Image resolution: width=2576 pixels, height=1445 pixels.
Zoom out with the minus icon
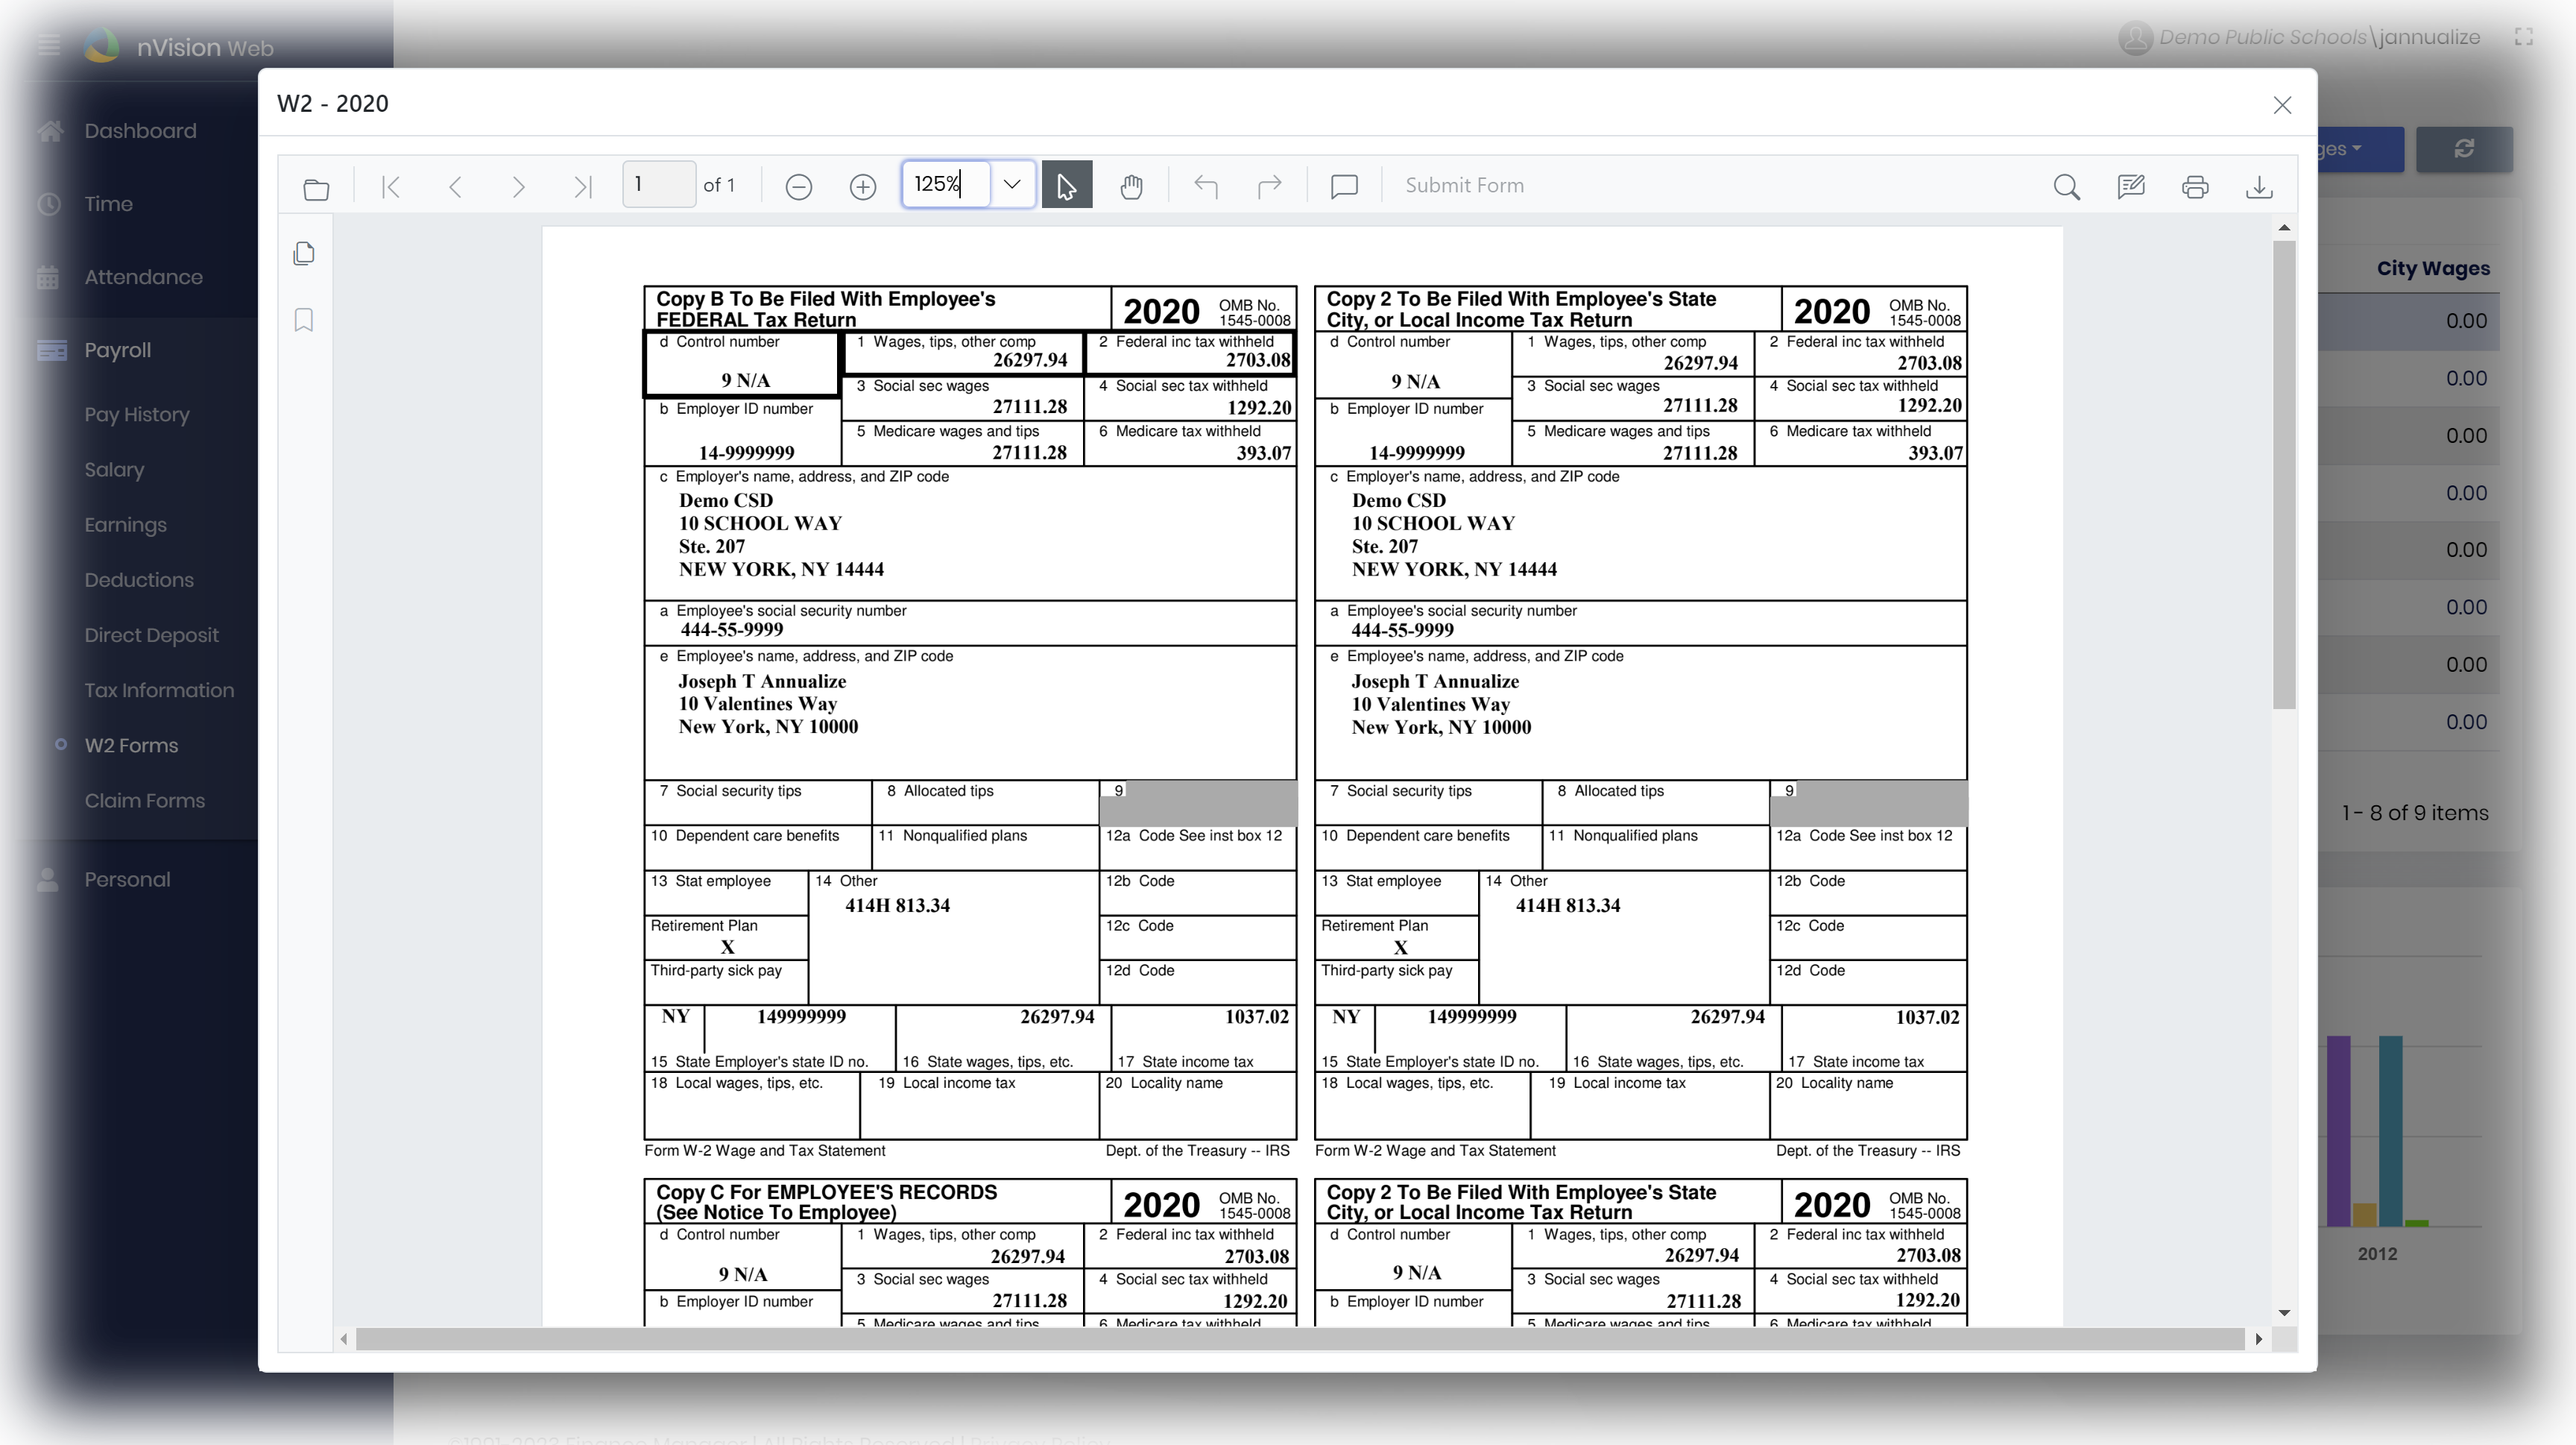(798, 187)
